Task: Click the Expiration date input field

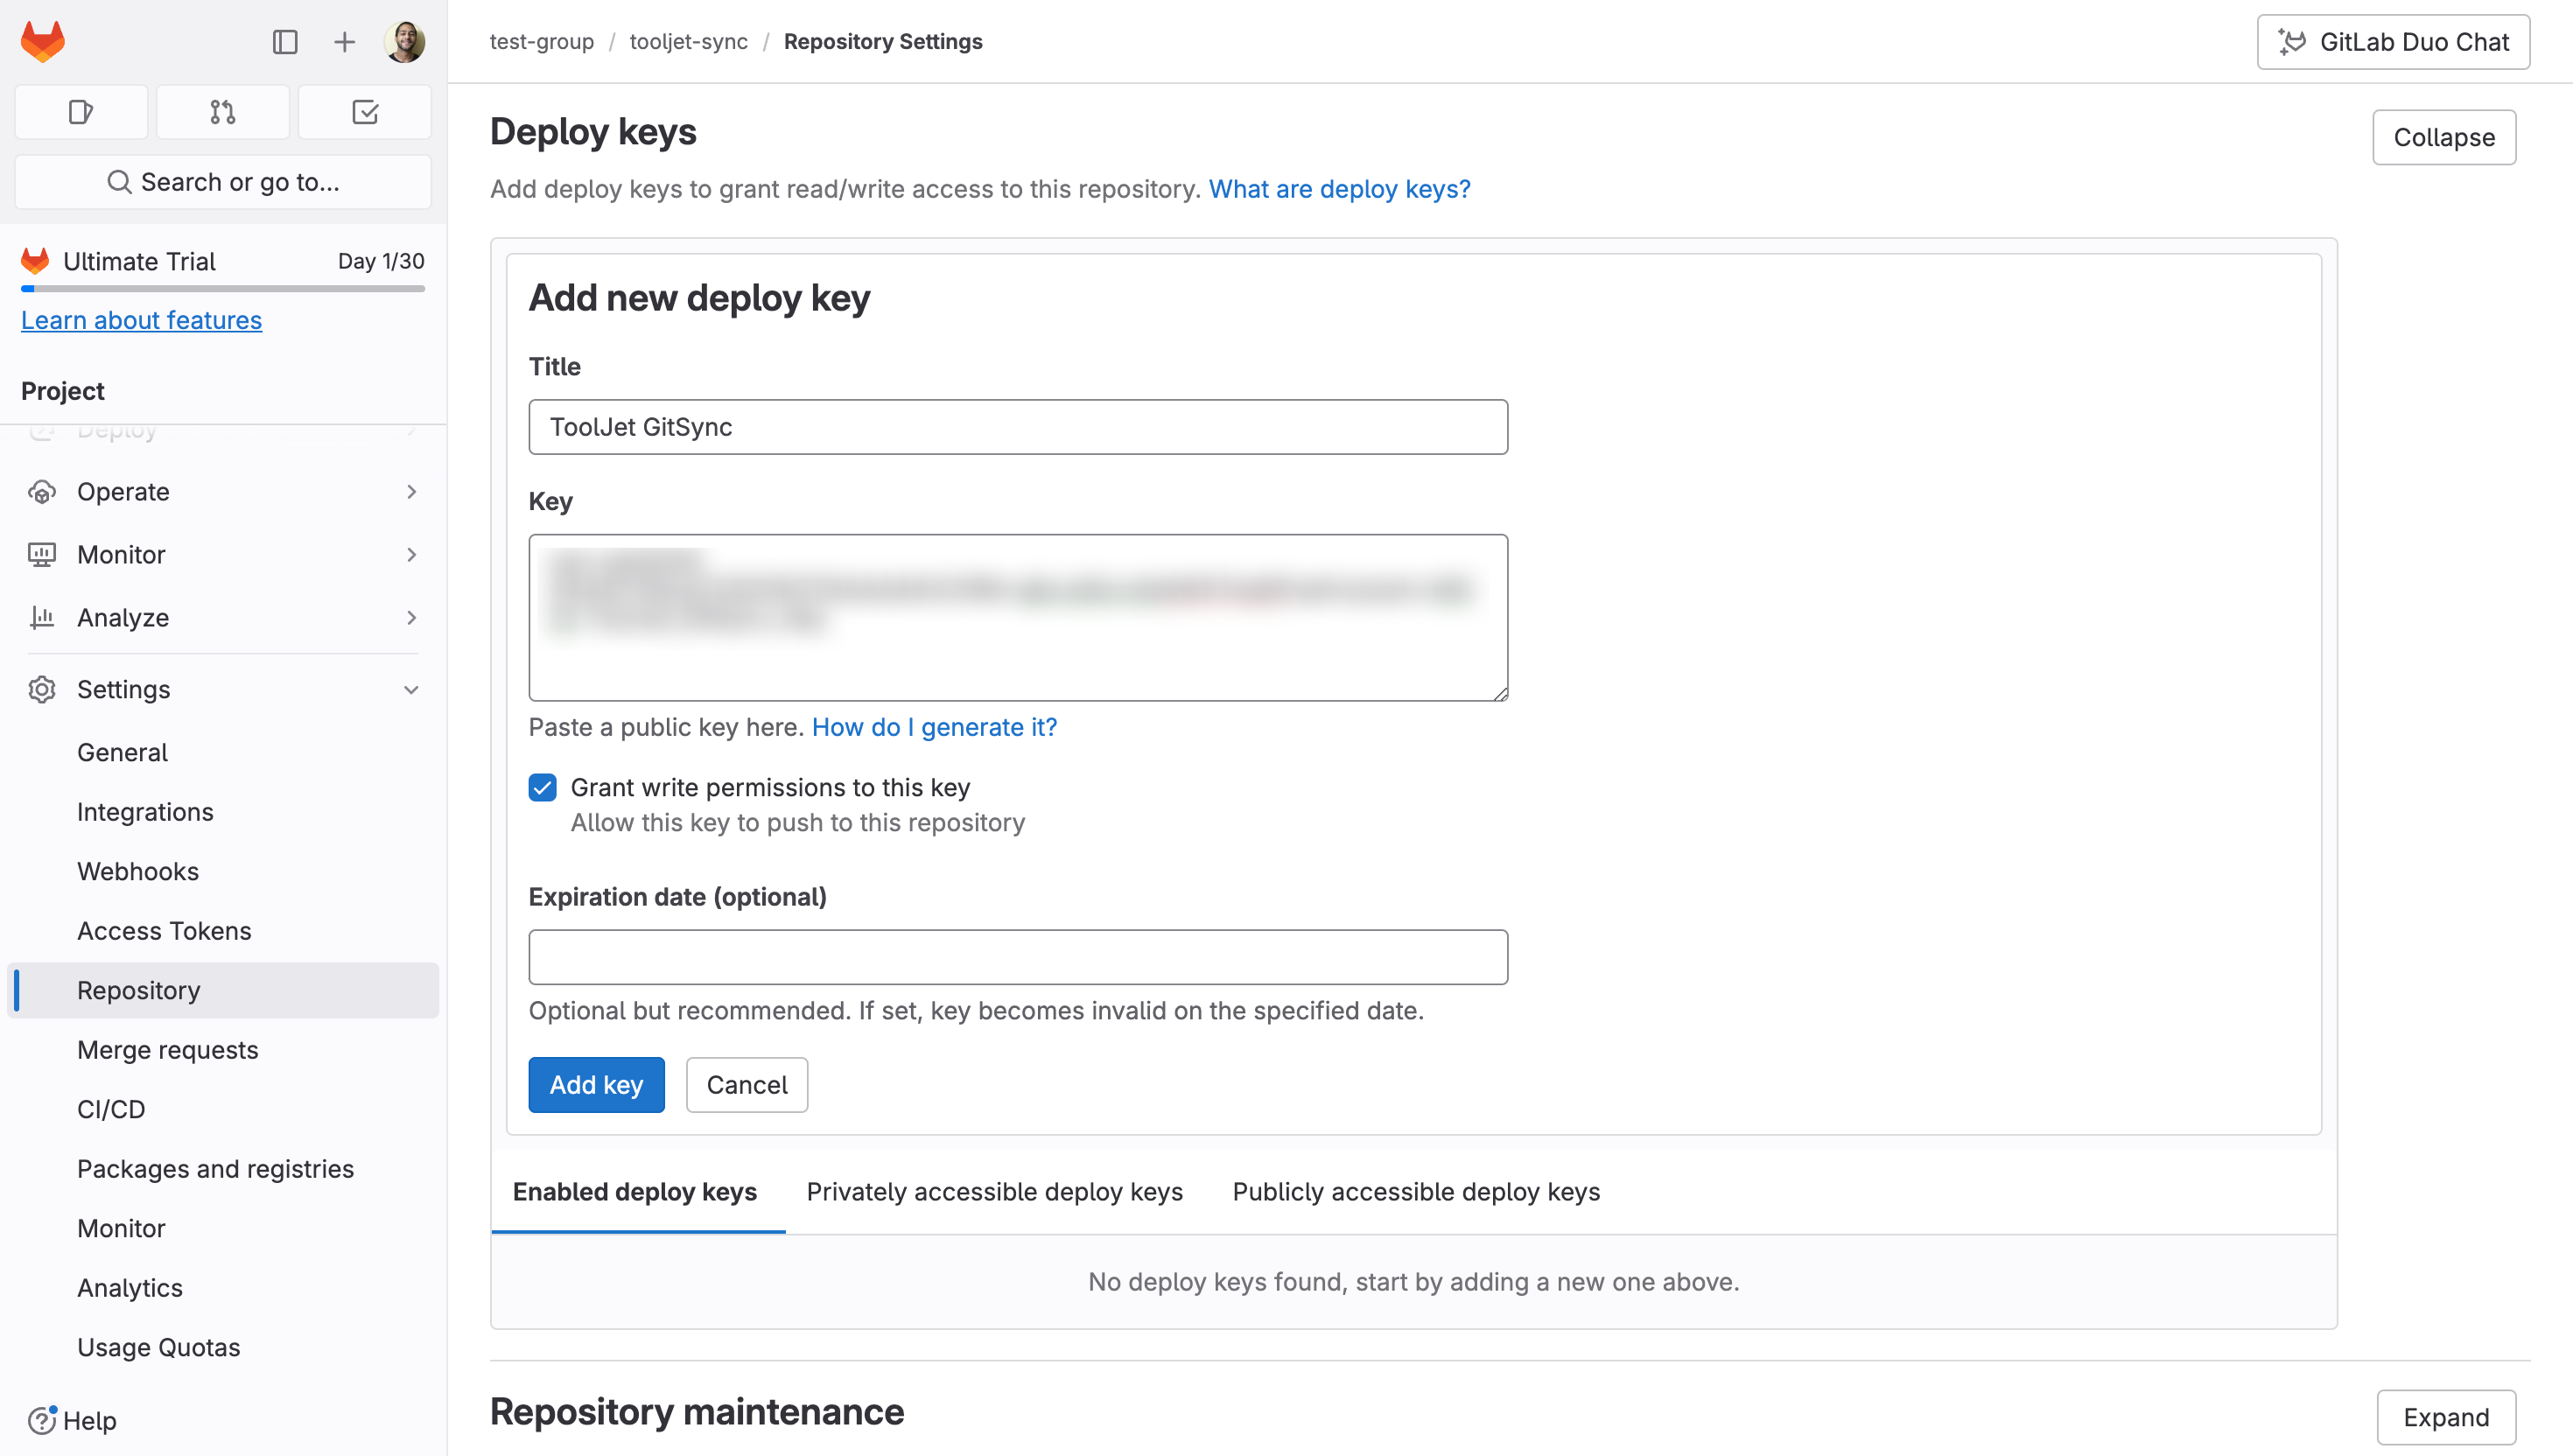Action: tap(1017, 957)
